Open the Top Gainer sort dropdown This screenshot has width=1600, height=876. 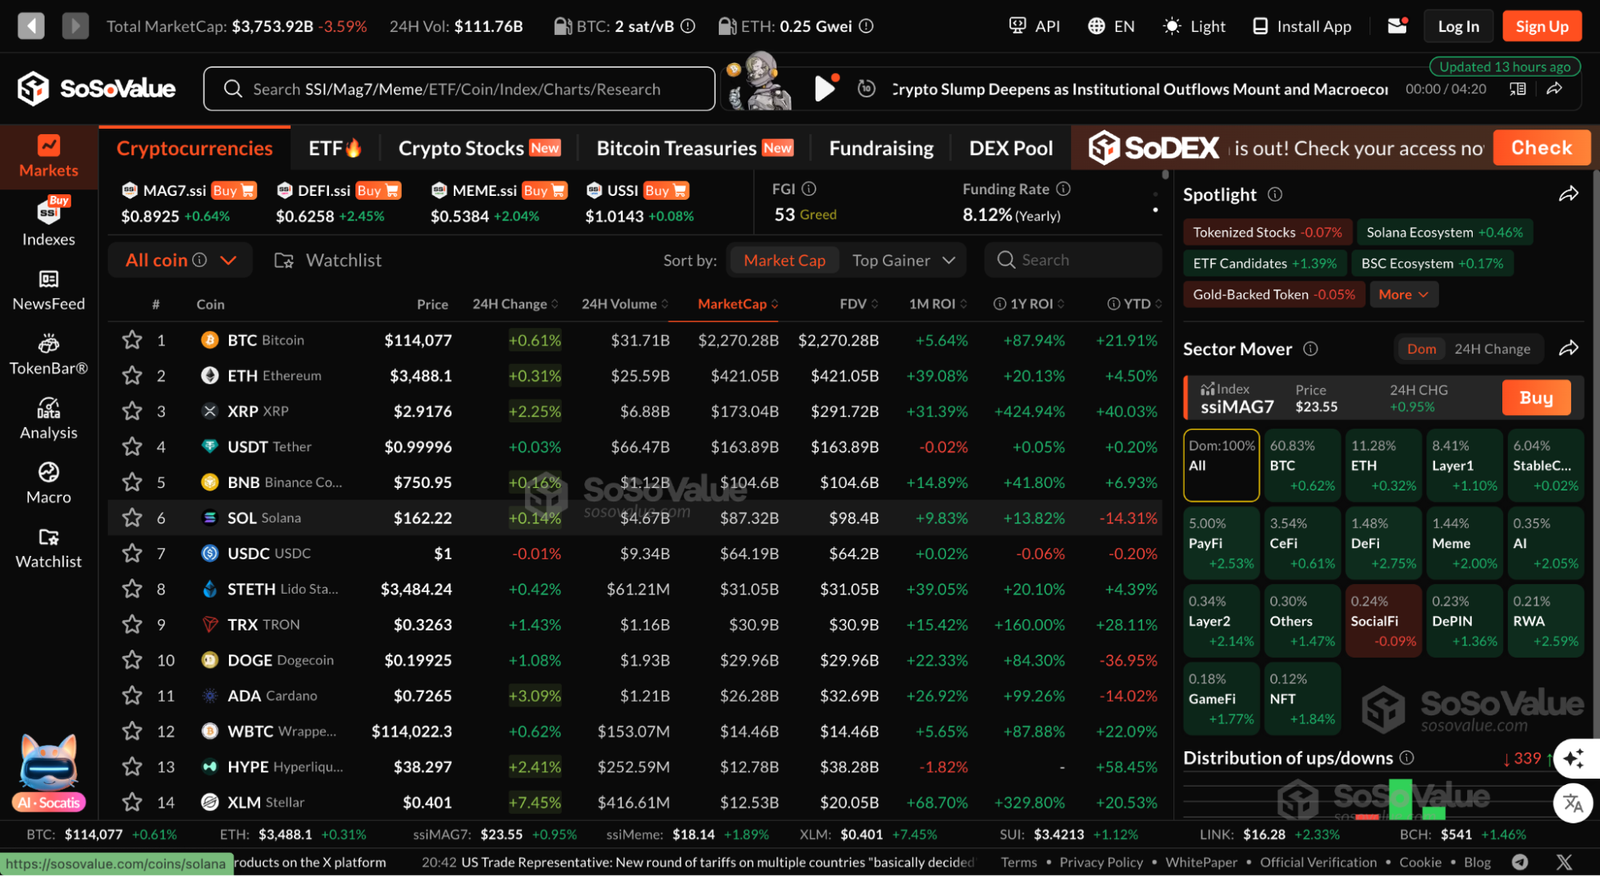(903, 260)
